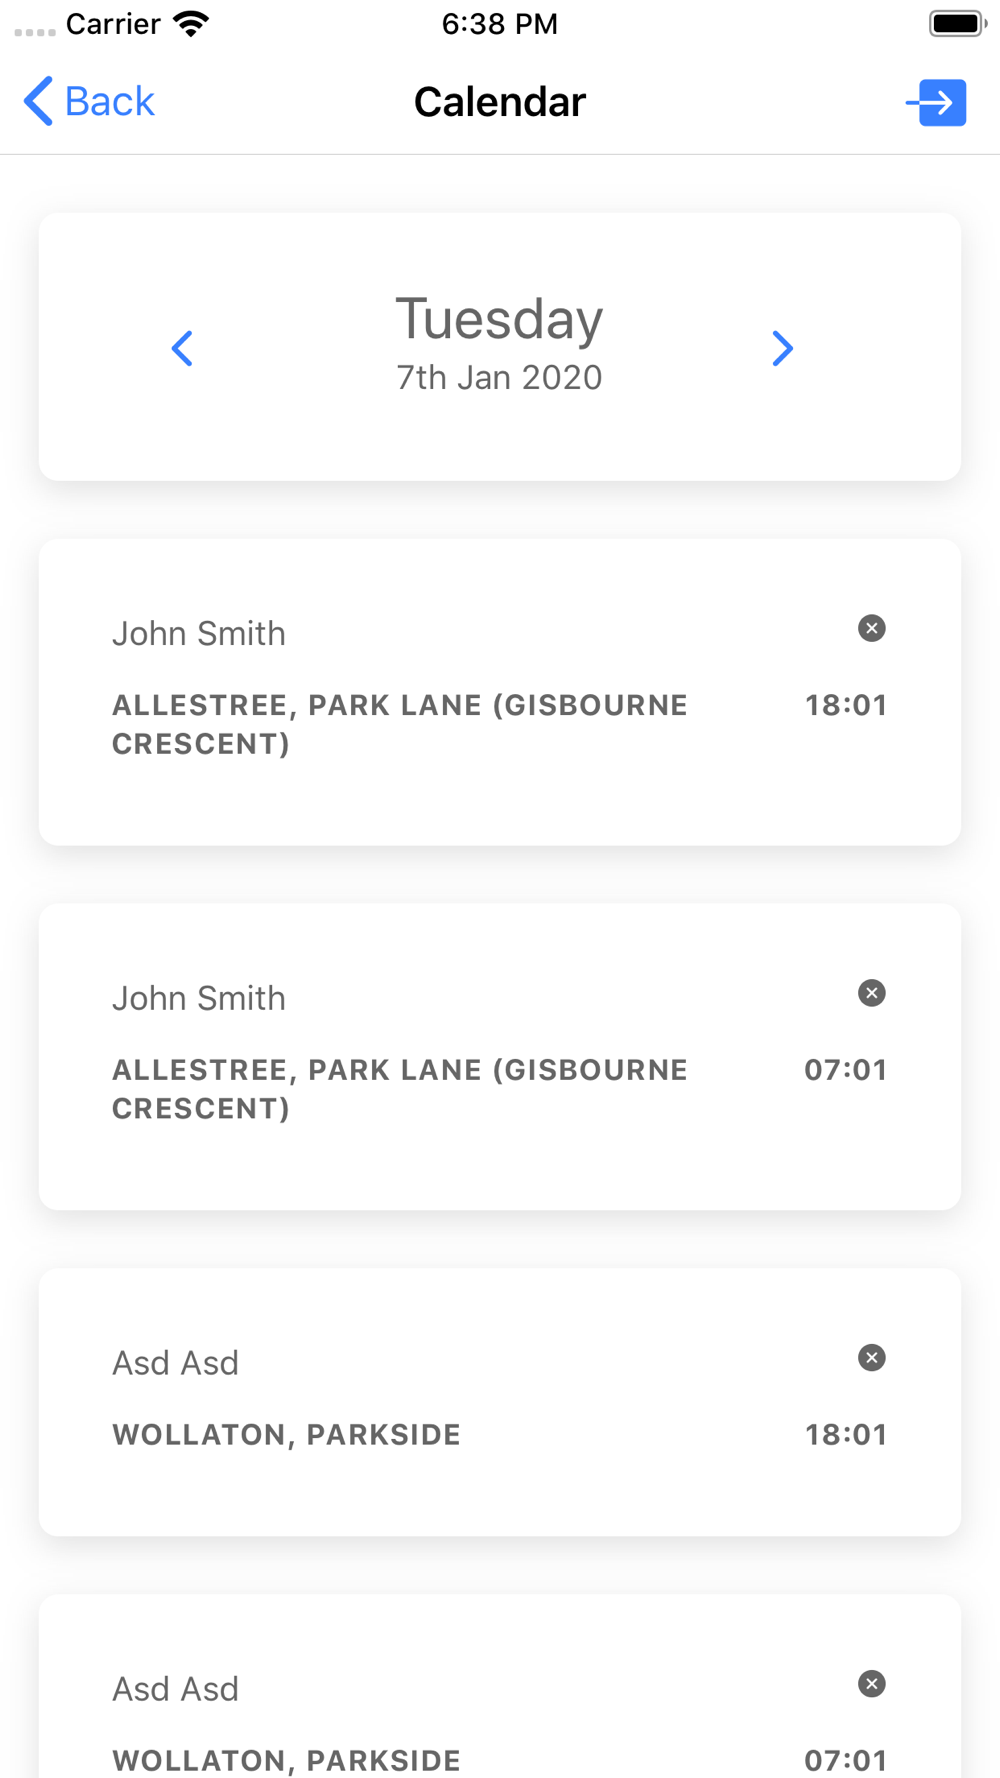The image size is (1000, 1778).
Task: Tap the back chevron arrow
Action: pyautogui.click(x=38, y=102)
